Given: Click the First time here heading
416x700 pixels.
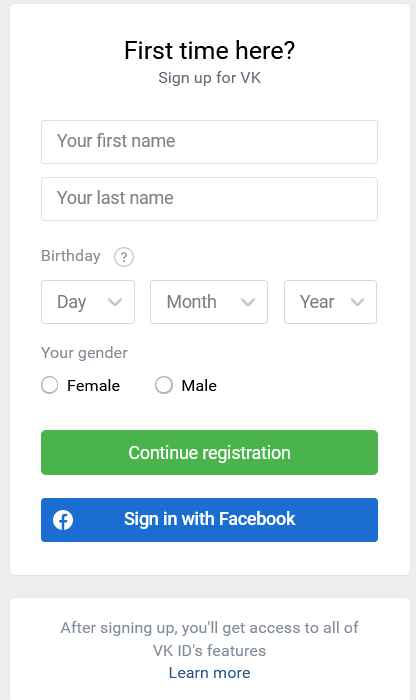Looking at the screenshot, I should pyautogui.click(x=209, y=50).
